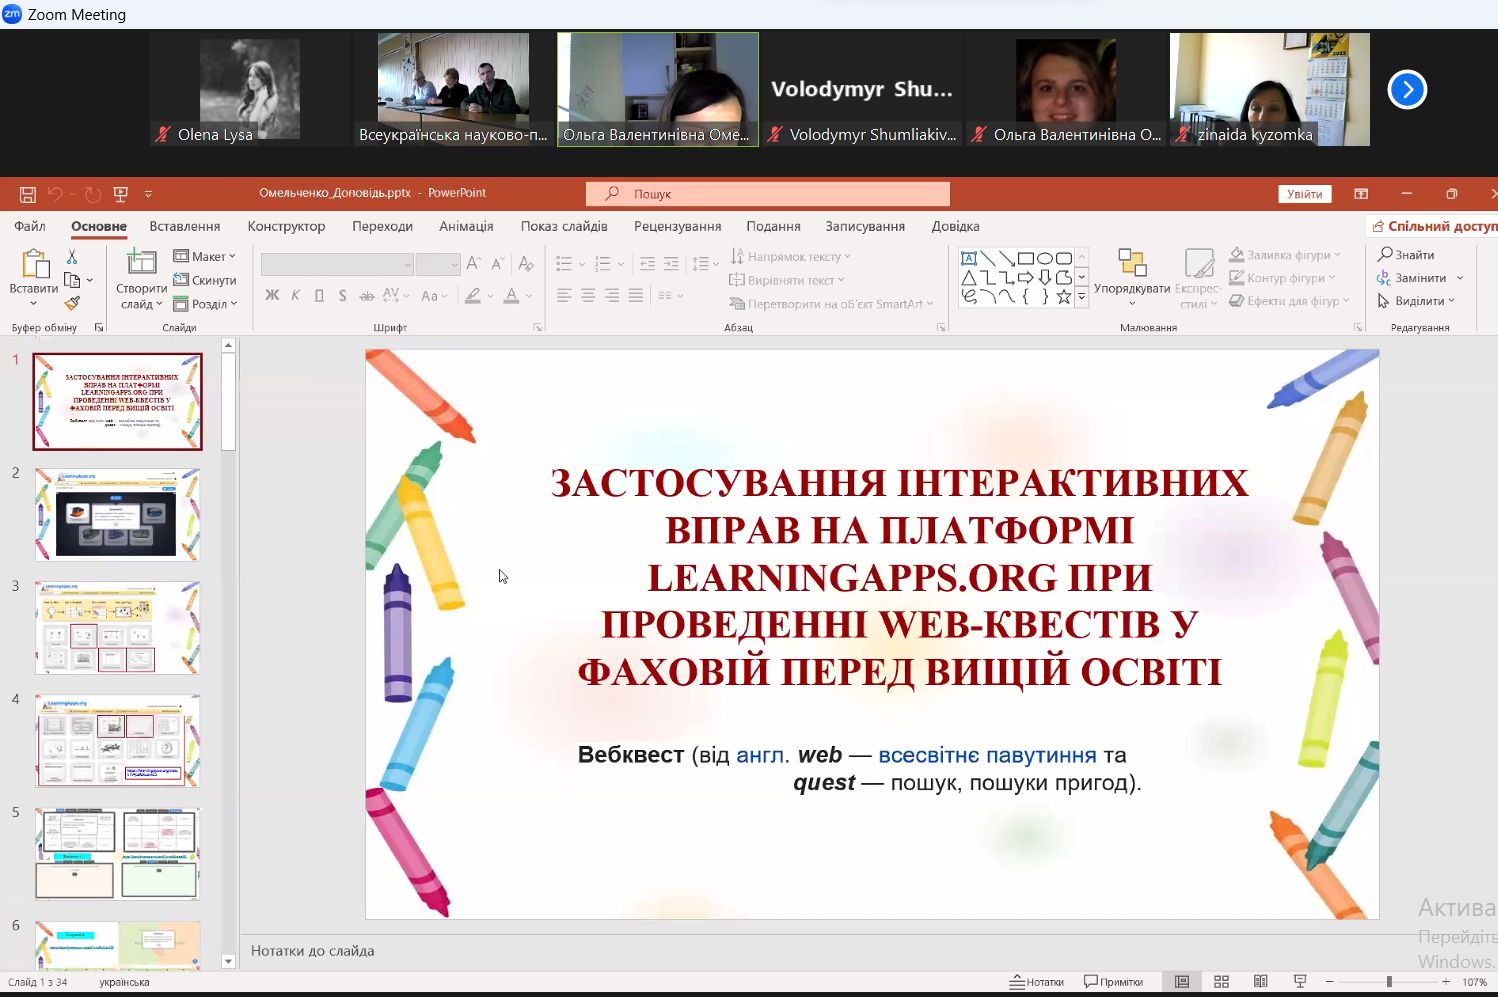This screenshot has height=997, width=1498.
Task: Switch to Reading view icon in the status bar
Action: point(1260,982)
